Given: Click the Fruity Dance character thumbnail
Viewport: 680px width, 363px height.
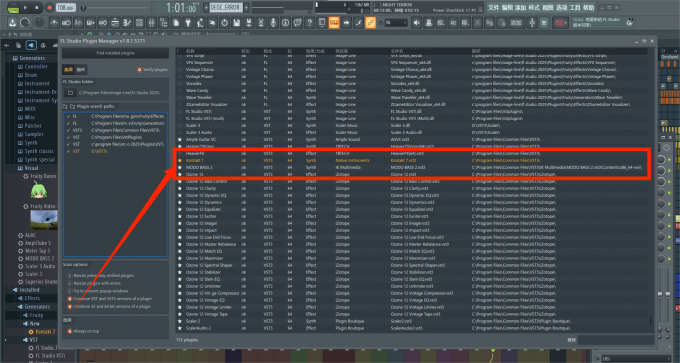Looking at the screenshot, I should [x=39, y=190].
